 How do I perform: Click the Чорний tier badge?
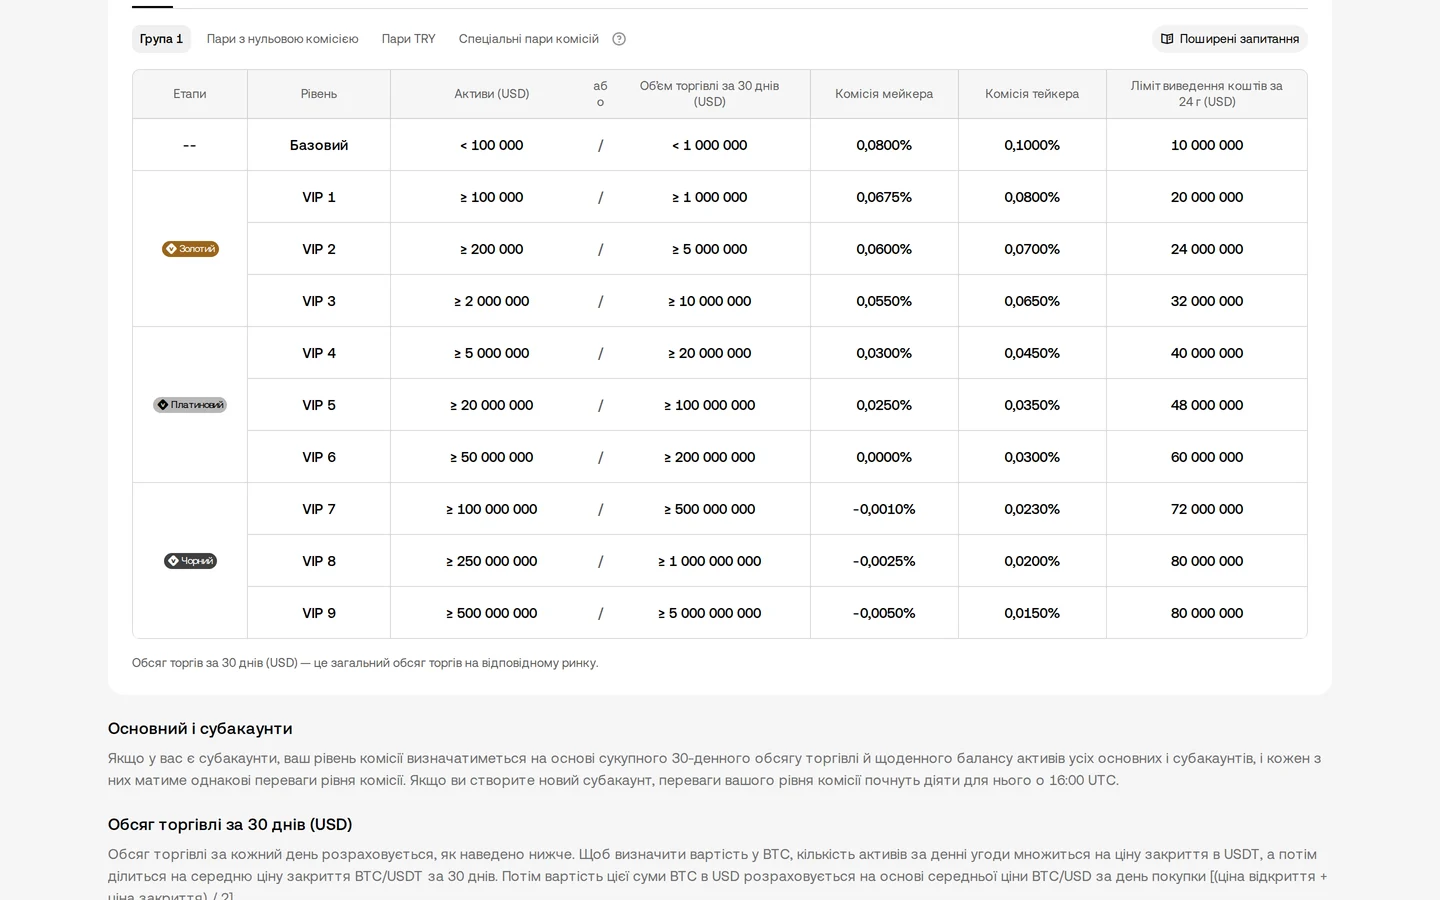tap(190, 561)
